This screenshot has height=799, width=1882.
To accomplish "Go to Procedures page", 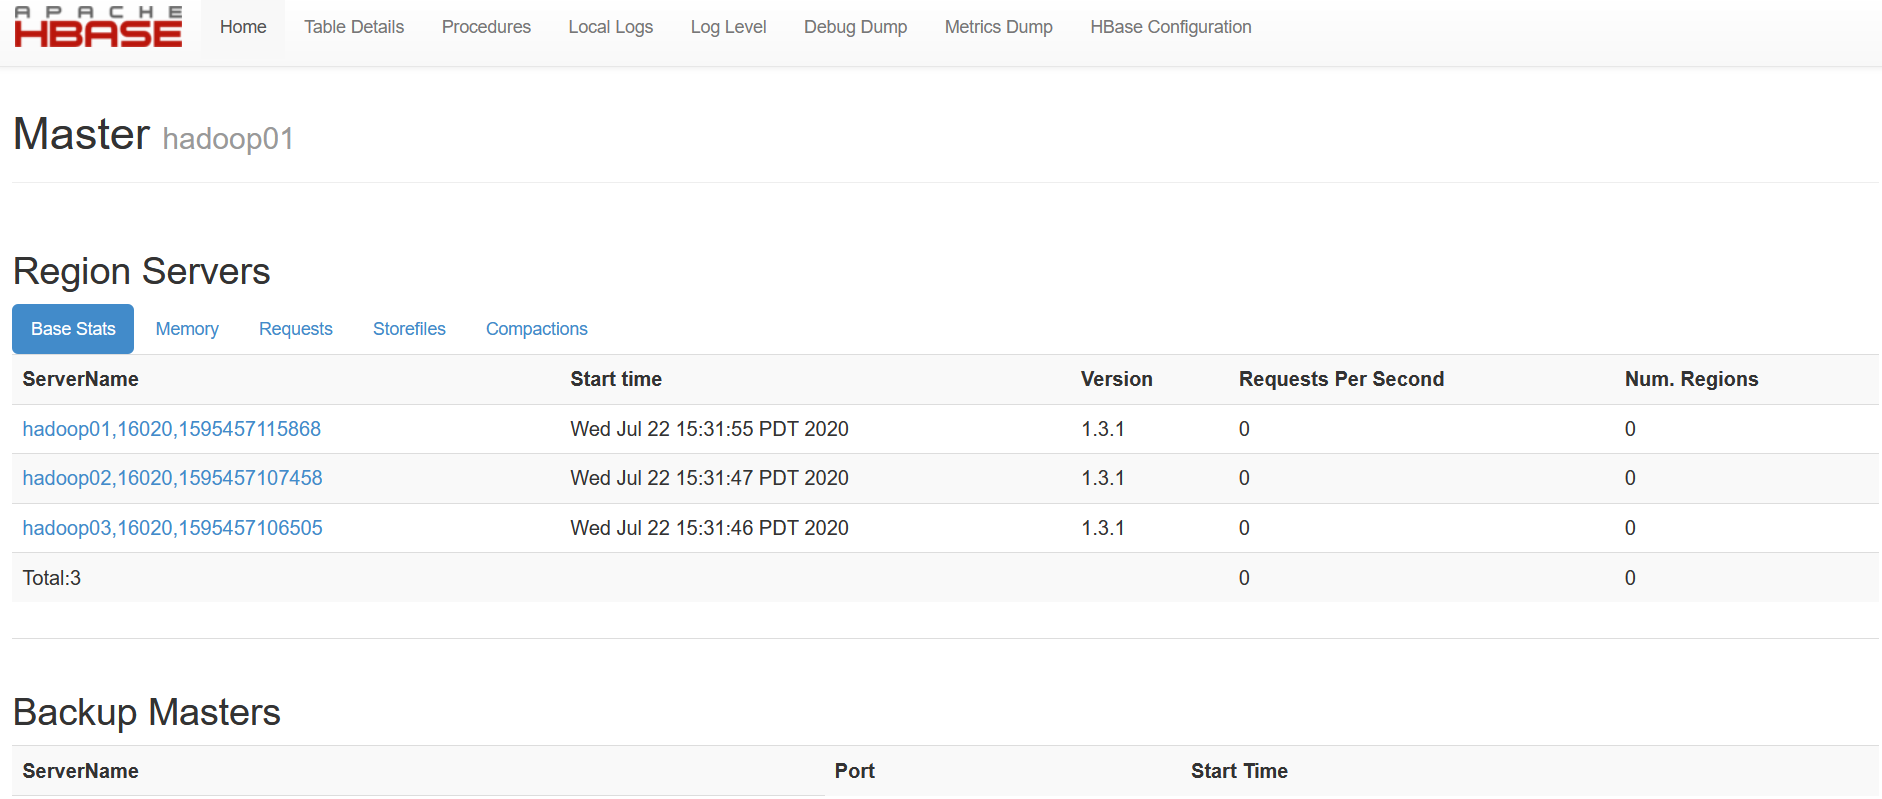I will point(486,27).
